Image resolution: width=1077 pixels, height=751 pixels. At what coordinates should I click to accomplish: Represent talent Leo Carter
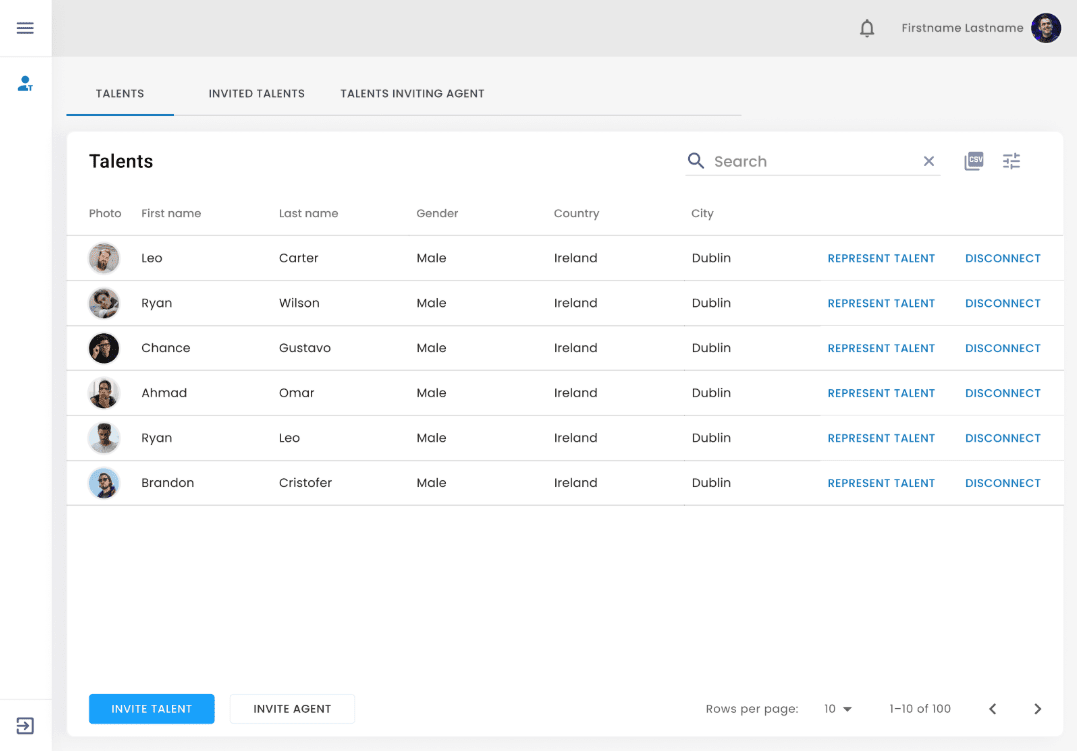click(881, 258)
